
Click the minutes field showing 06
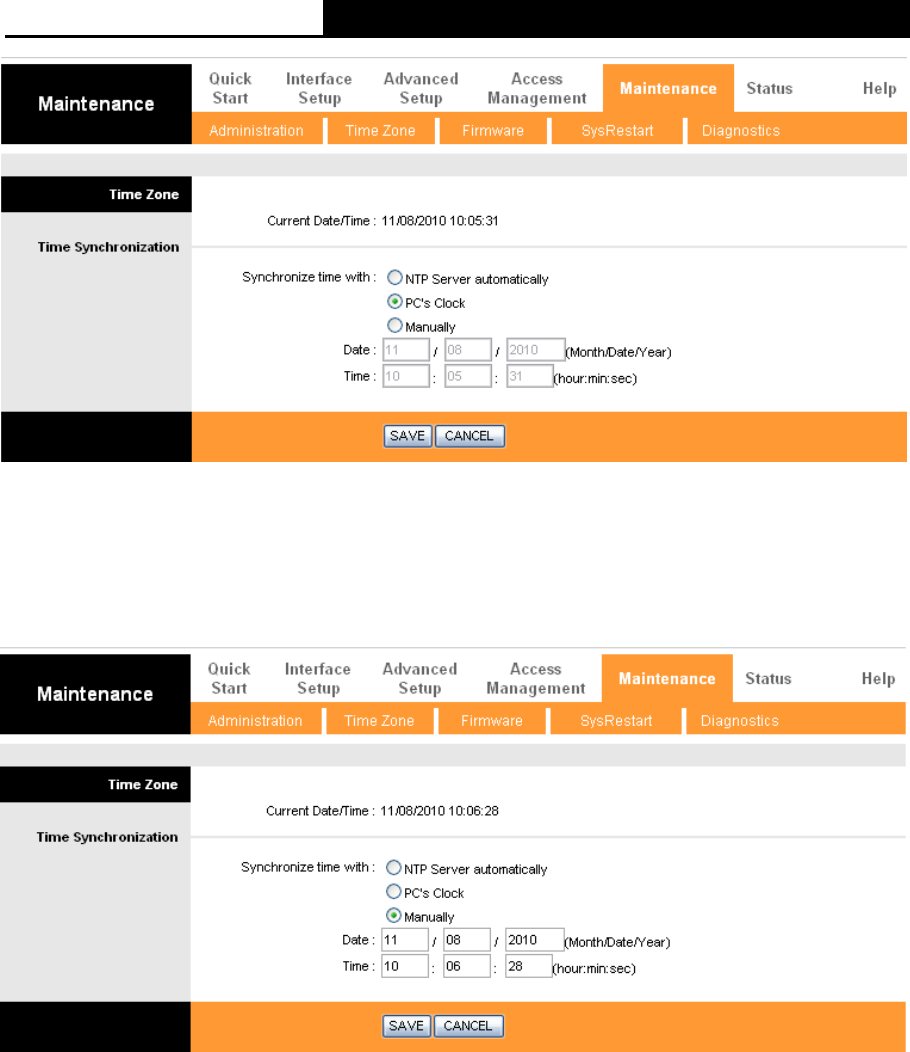pos(466,966)
